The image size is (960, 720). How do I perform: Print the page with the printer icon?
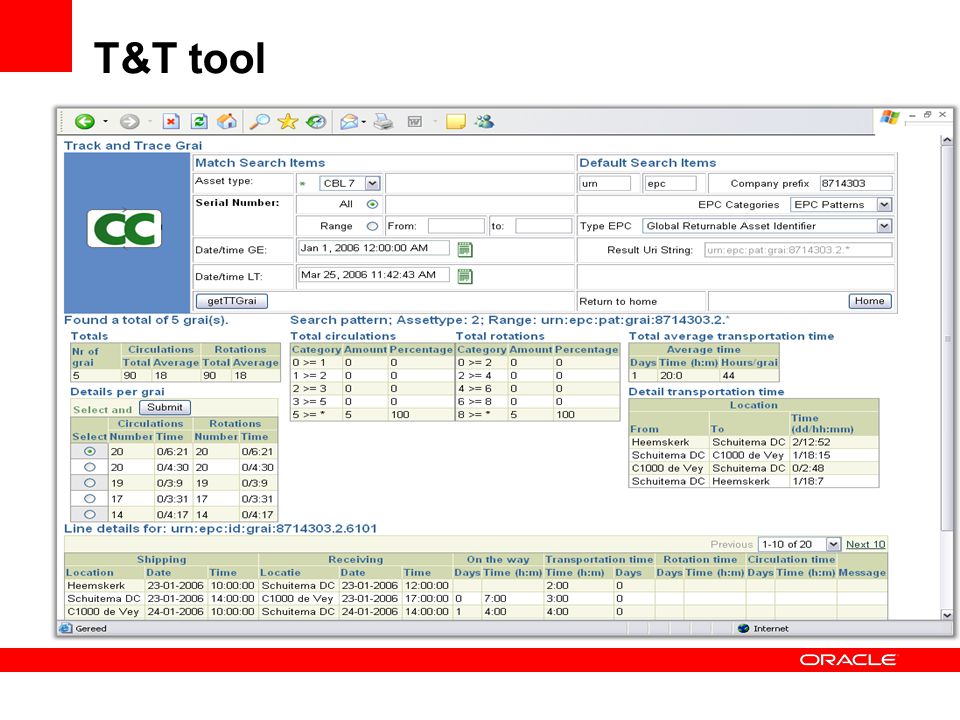pyautogui.click(x=383, y=121)
